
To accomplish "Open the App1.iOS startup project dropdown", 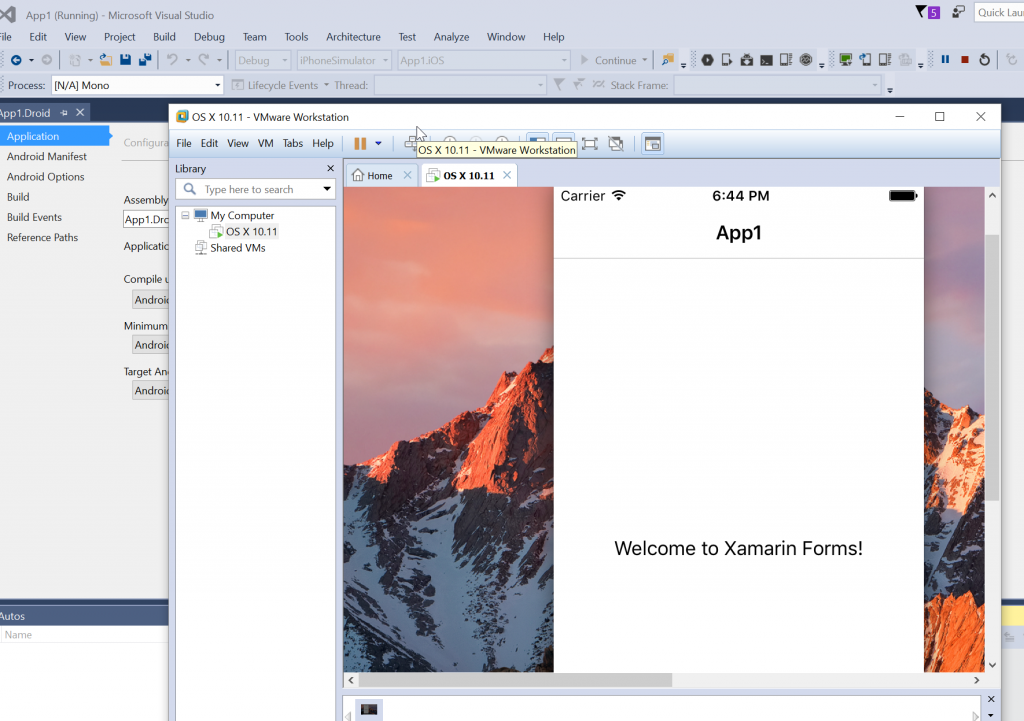I will pyautogui.click(x=484, y=60).
